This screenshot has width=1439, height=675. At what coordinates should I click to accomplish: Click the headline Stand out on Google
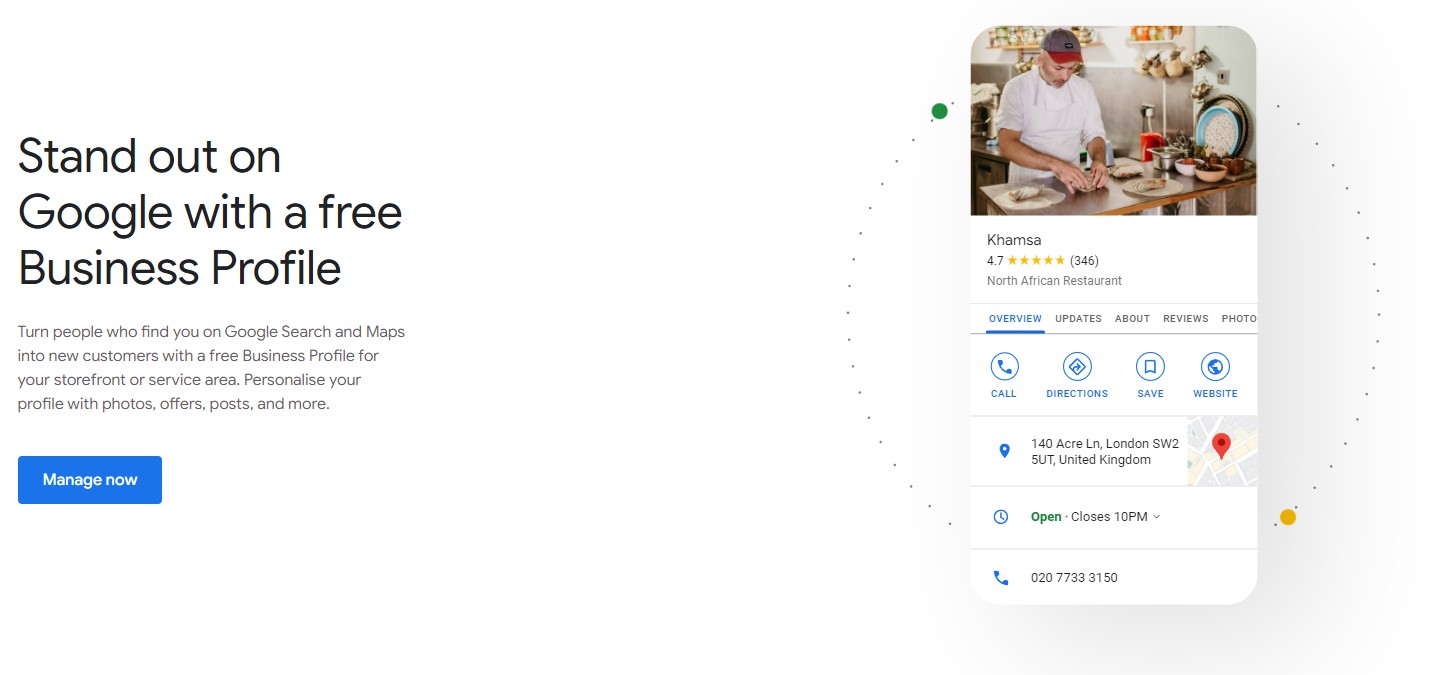pos(210,213)
